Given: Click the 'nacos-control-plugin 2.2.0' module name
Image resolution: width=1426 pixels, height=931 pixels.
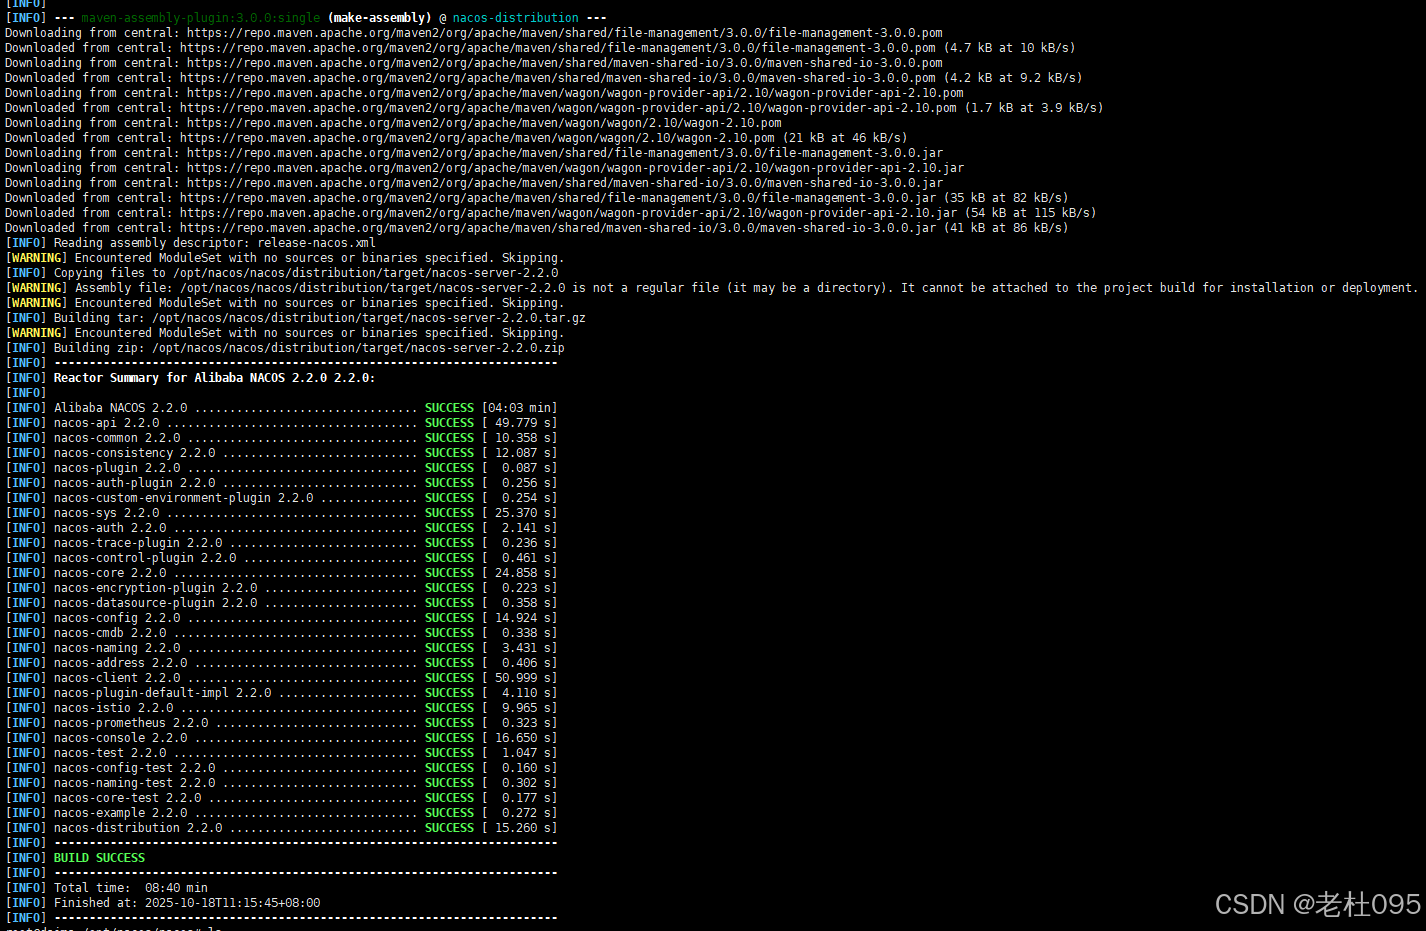Looking at the screenshot, I should coord(145,558).
